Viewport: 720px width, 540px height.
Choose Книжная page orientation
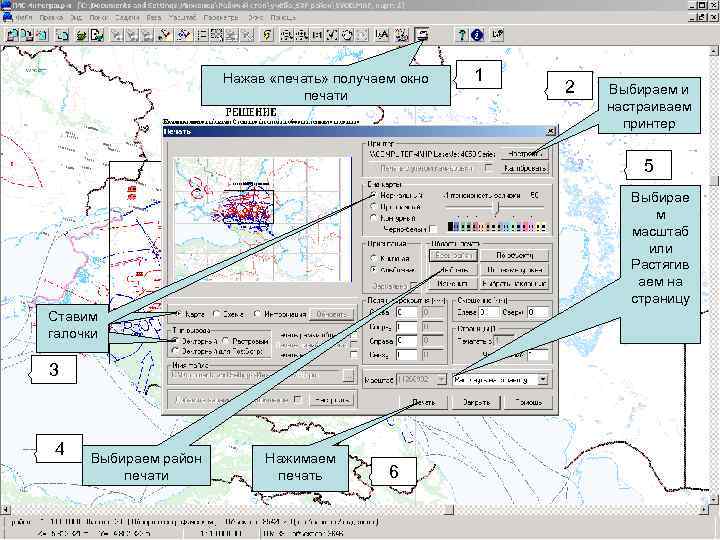click(374, 258)
